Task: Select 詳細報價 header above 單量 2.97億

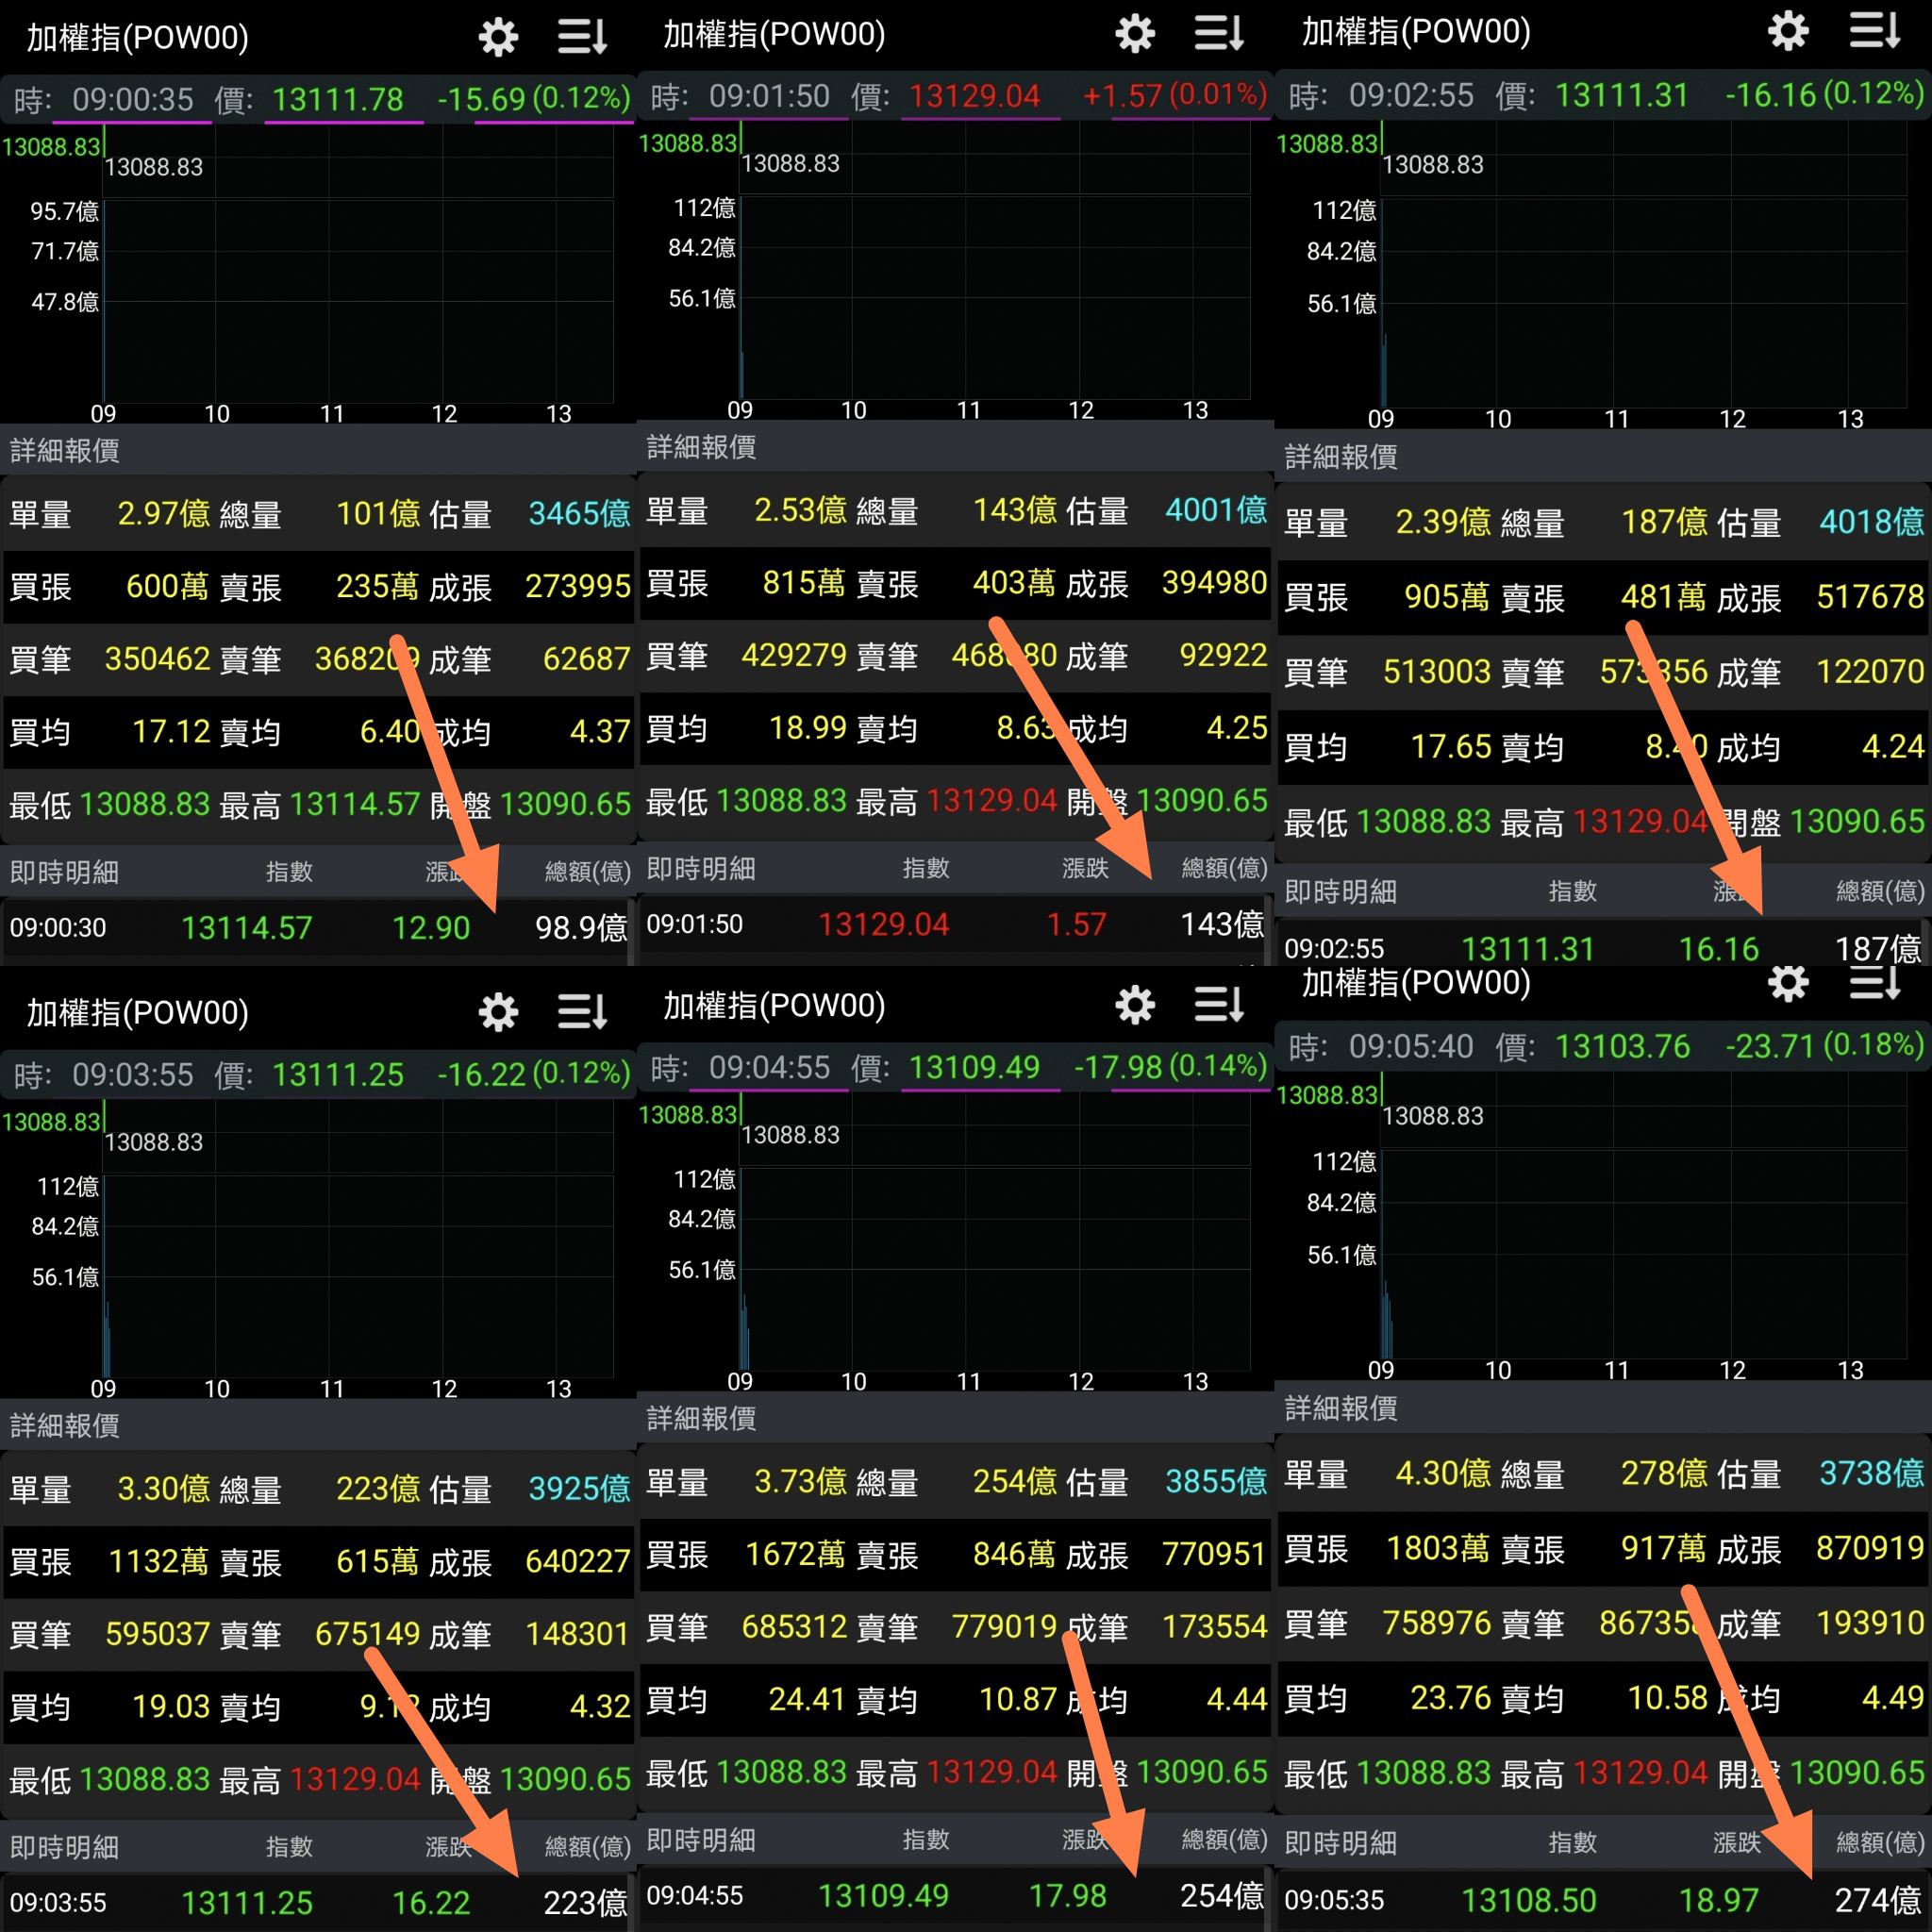Action: point(65,451)
